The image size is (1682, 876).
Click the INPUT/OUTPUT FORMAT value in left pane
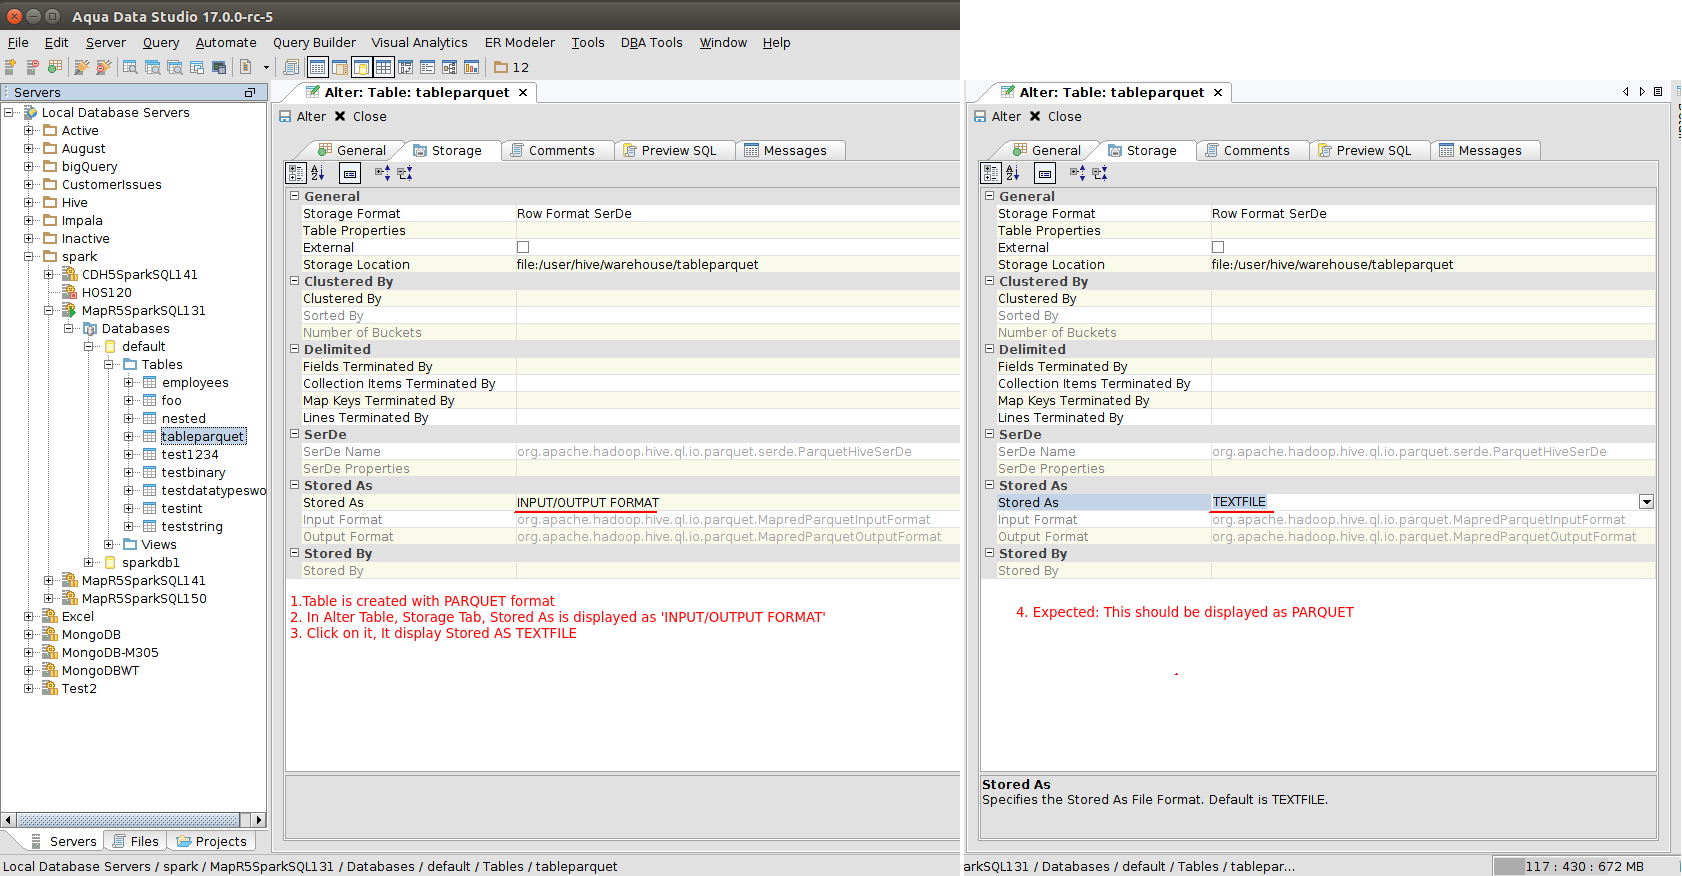point(588,502)
